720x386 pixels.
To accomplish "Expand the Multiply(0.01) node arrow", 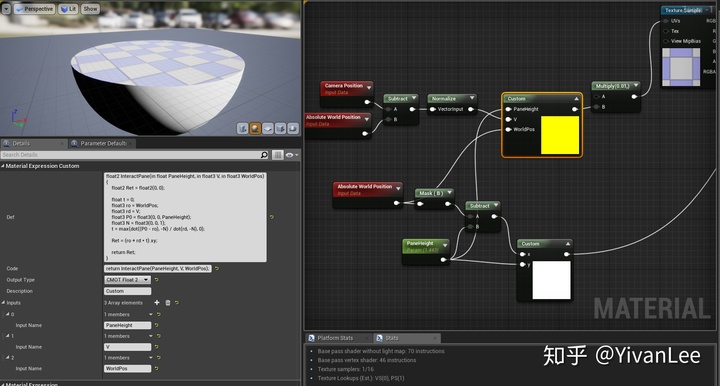I will [636, 85].
